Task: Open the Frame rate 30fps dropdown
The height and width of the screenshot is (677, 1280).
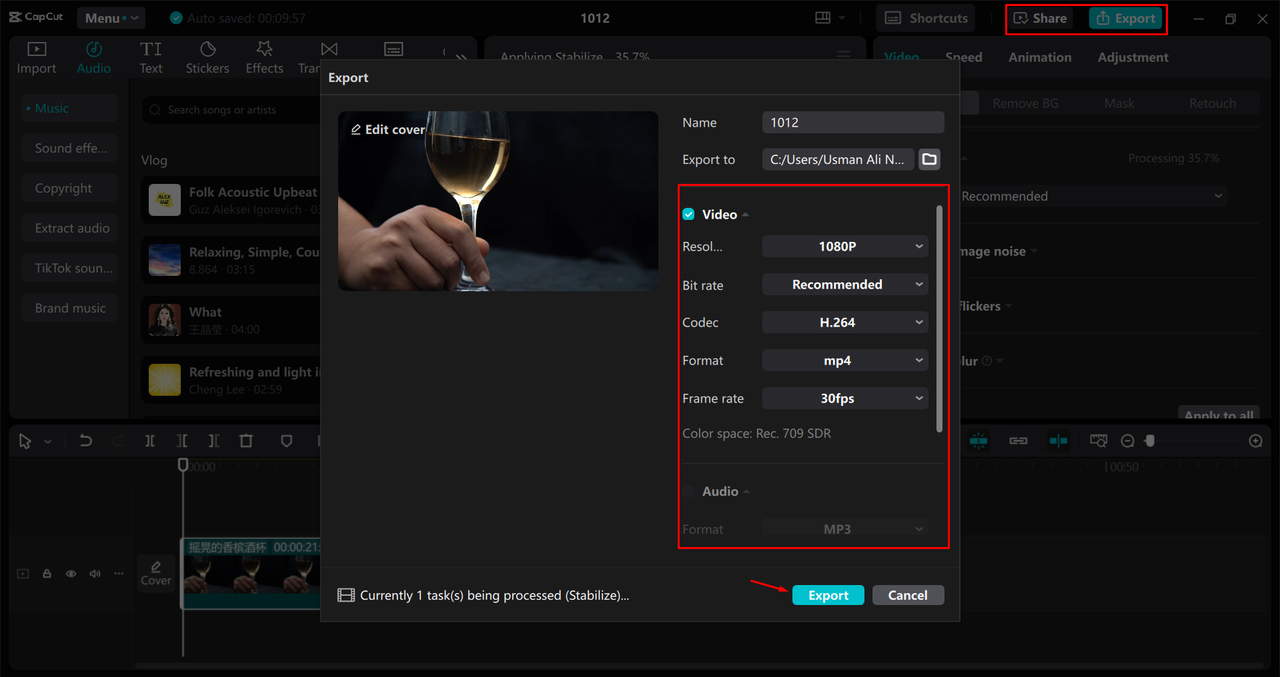Action: (845, 398)
